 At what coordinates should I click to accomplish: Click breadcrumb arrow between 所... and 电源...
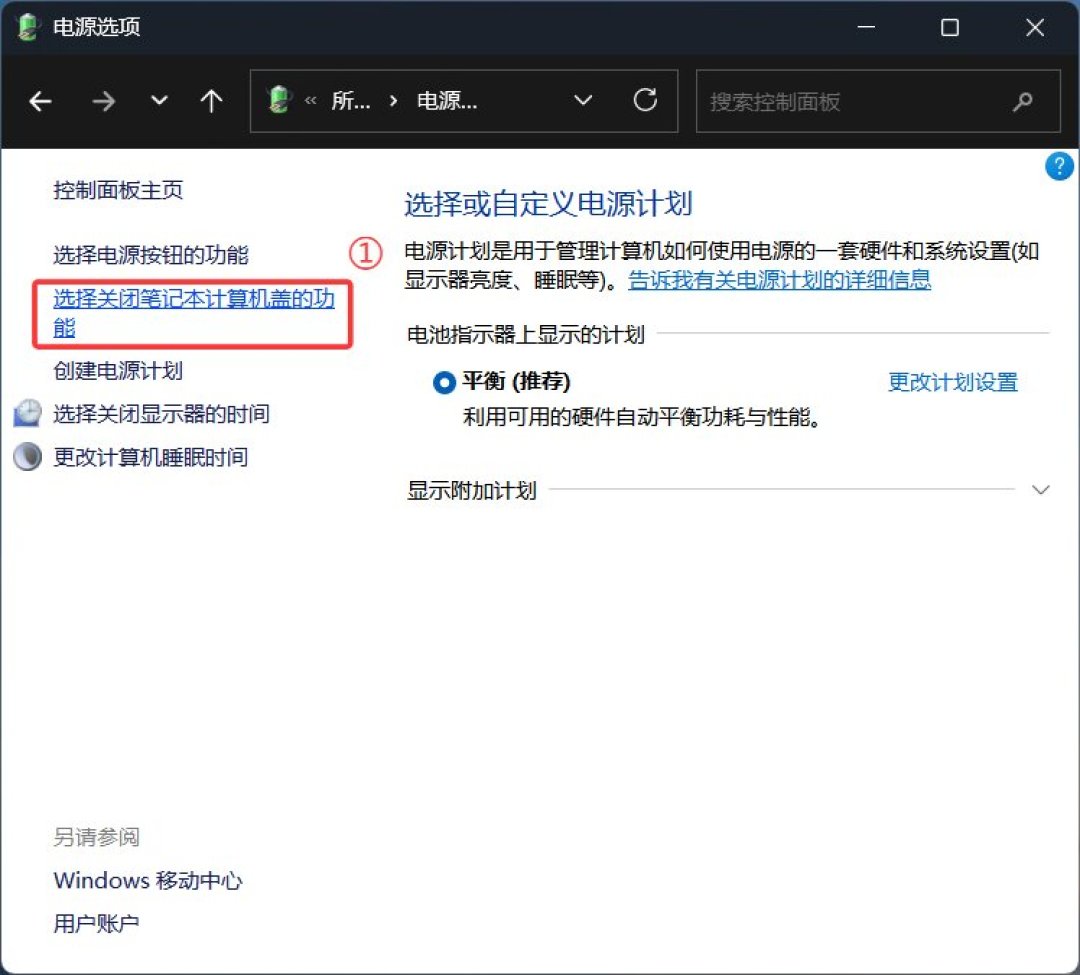[x=393, y=101]
